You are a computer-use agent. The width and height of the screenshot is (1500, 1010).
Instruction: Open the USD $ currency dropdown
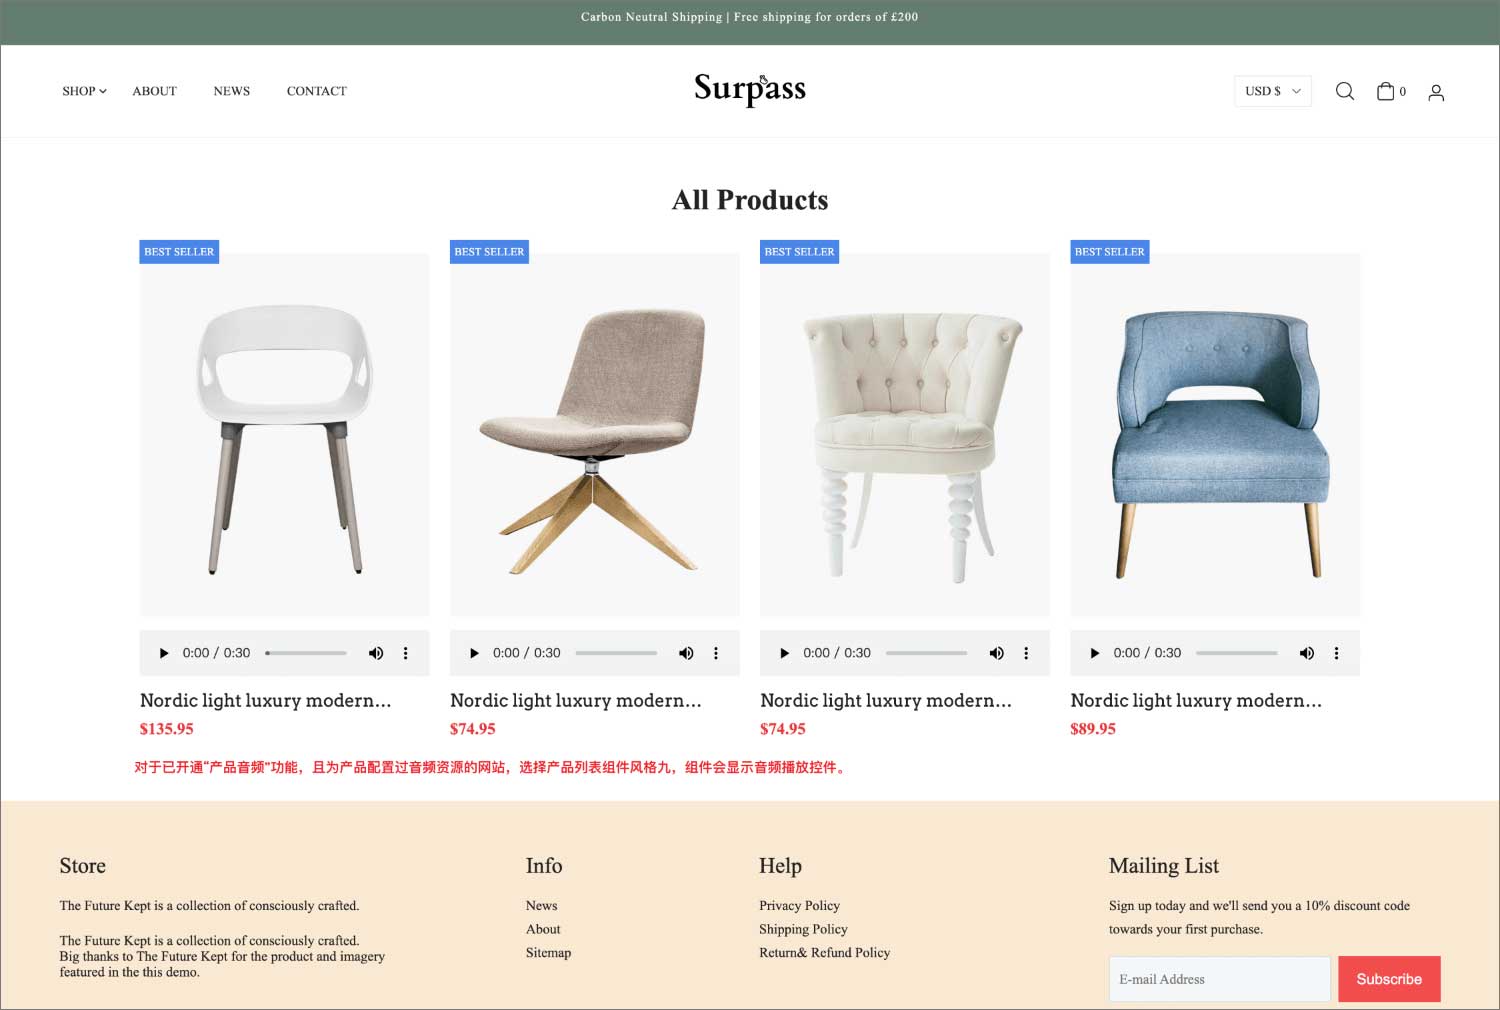[1272, 91]
